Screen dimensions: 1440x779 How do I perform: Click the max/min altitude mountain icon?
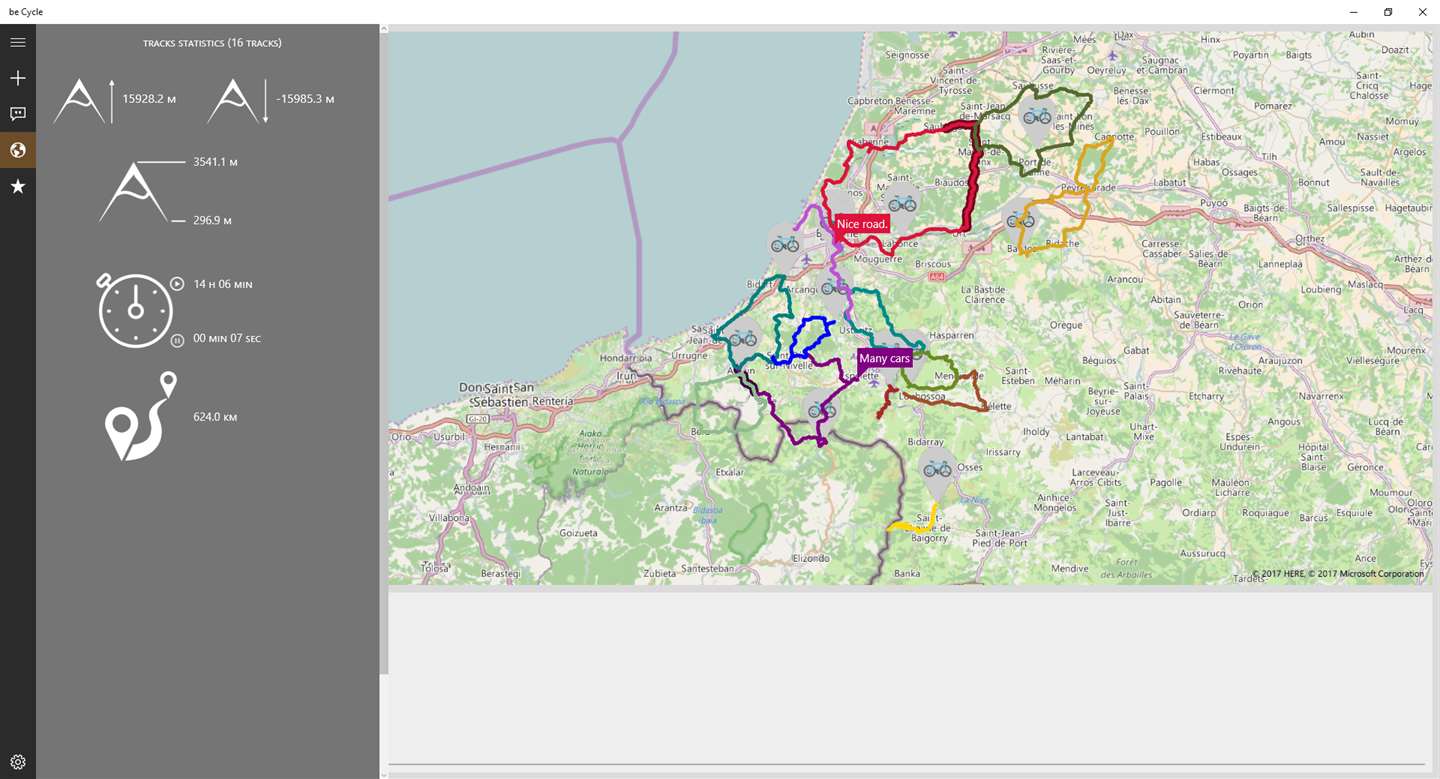pyautogui.click(x=142, y=191)
